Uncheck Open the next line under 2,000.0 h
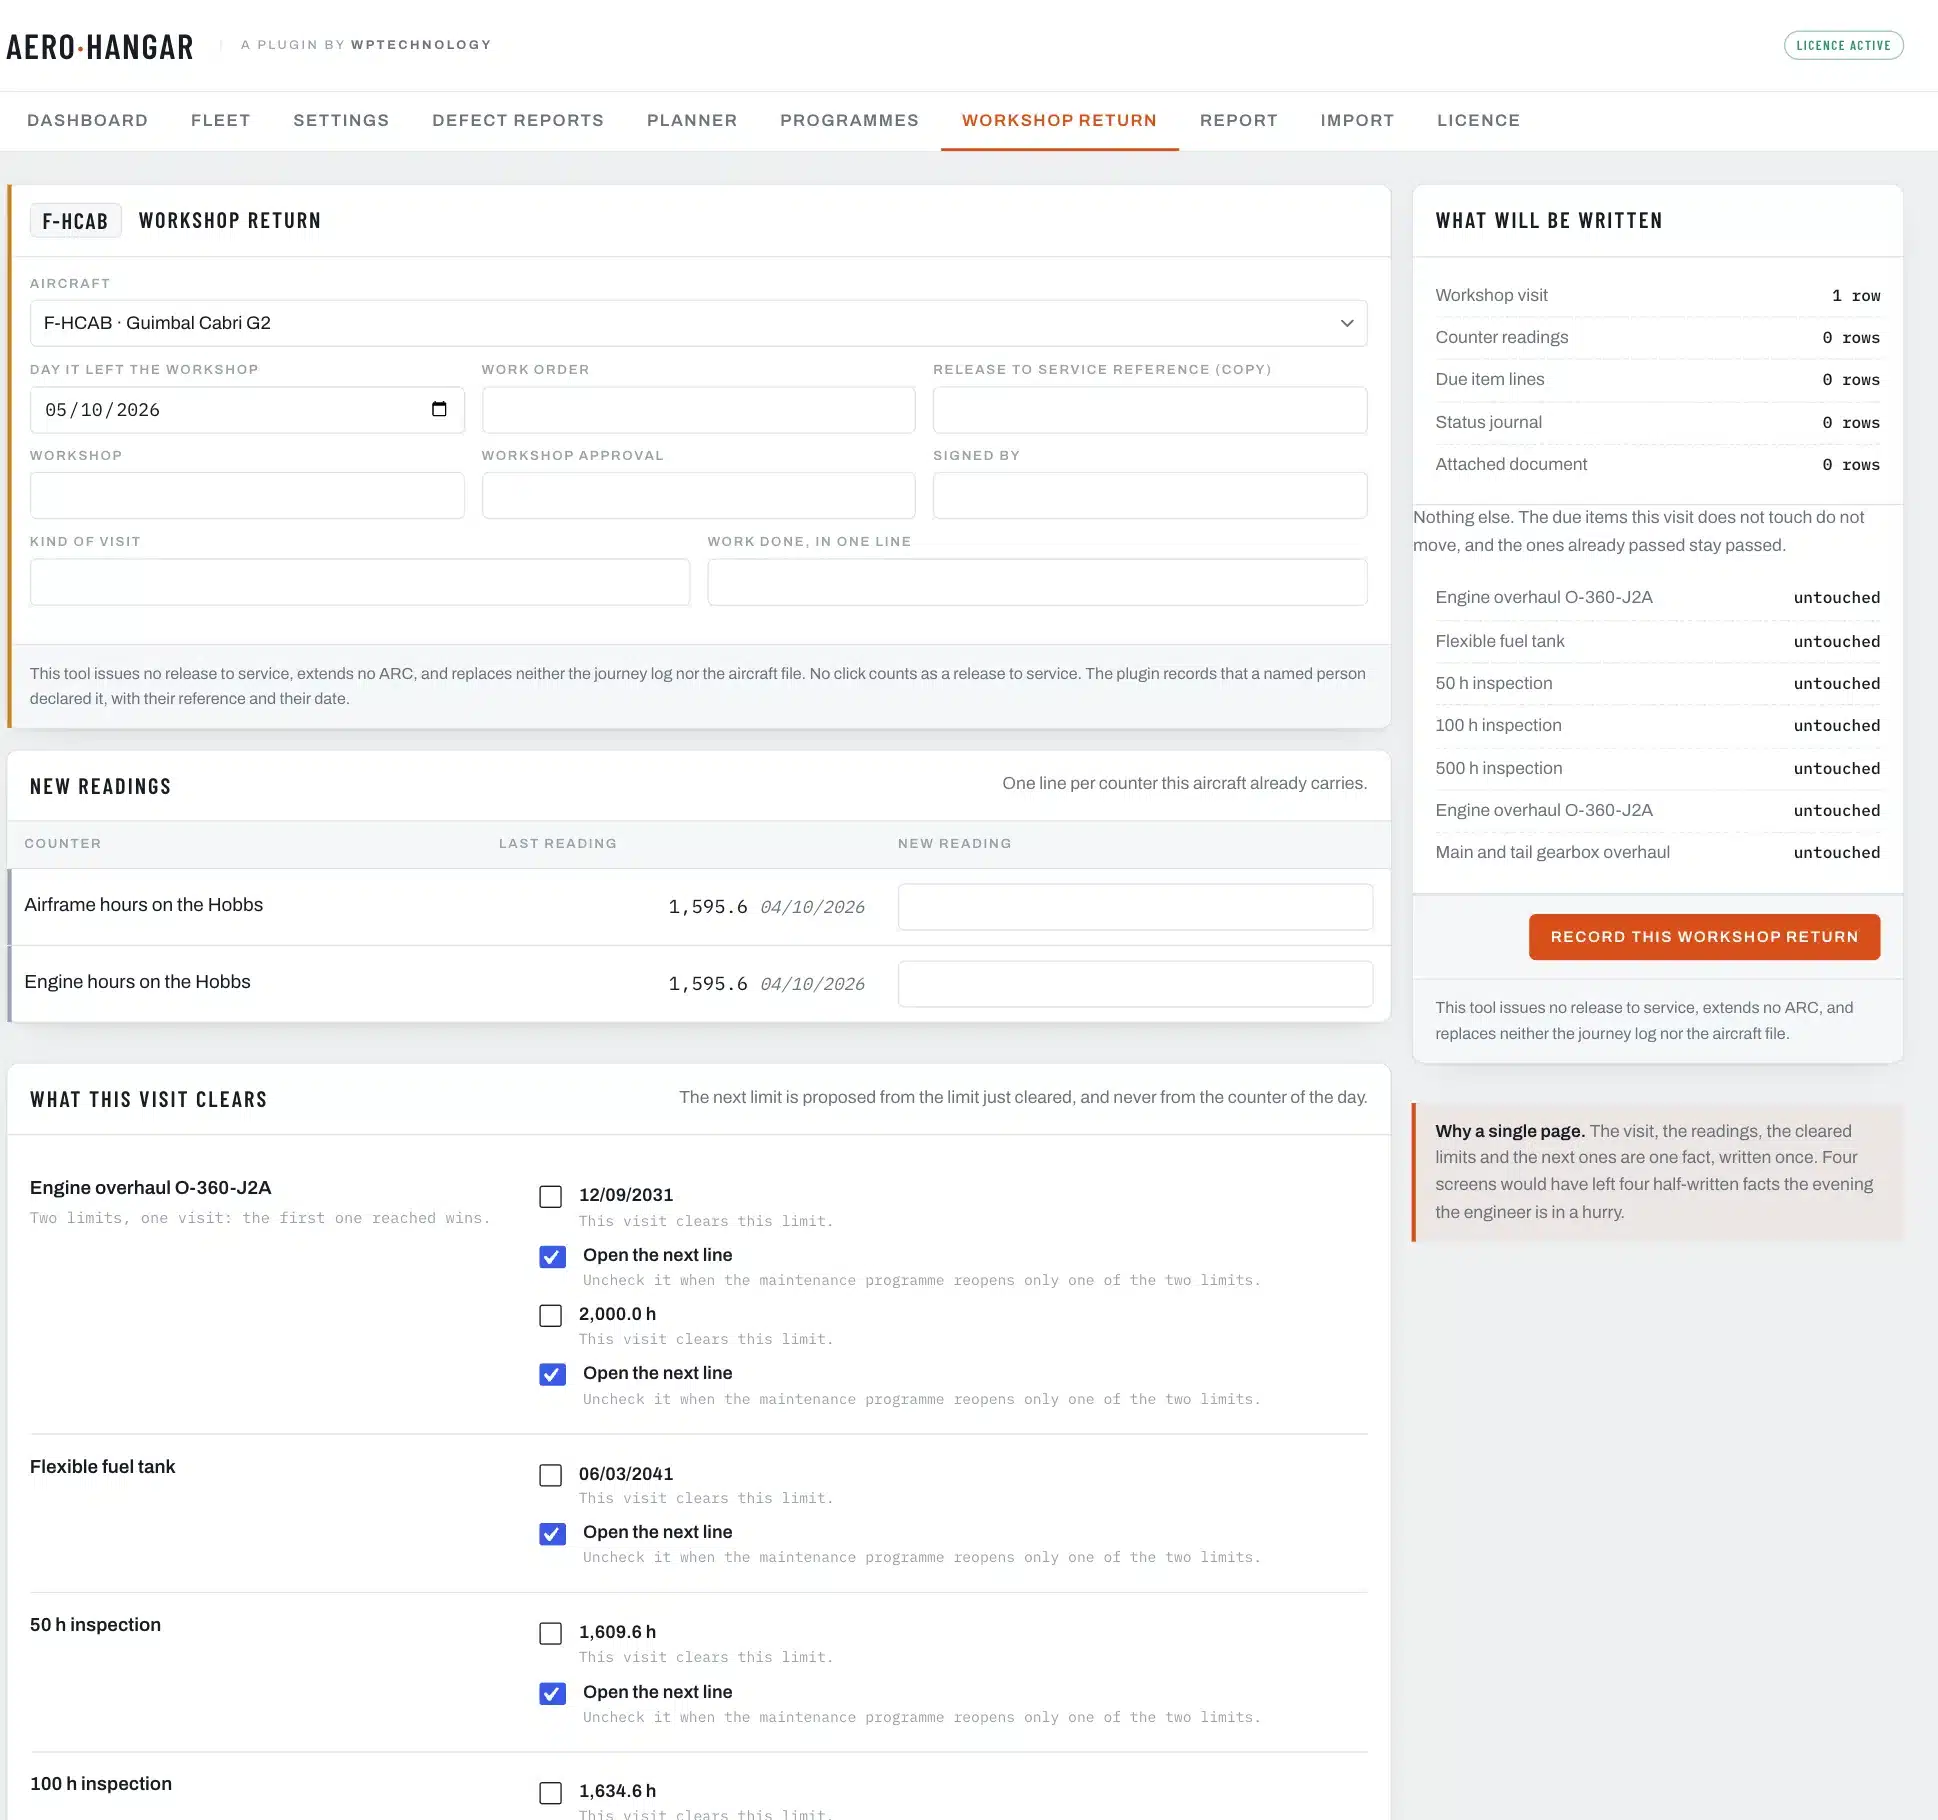 pyautogui.click(x=552, y=1374)
